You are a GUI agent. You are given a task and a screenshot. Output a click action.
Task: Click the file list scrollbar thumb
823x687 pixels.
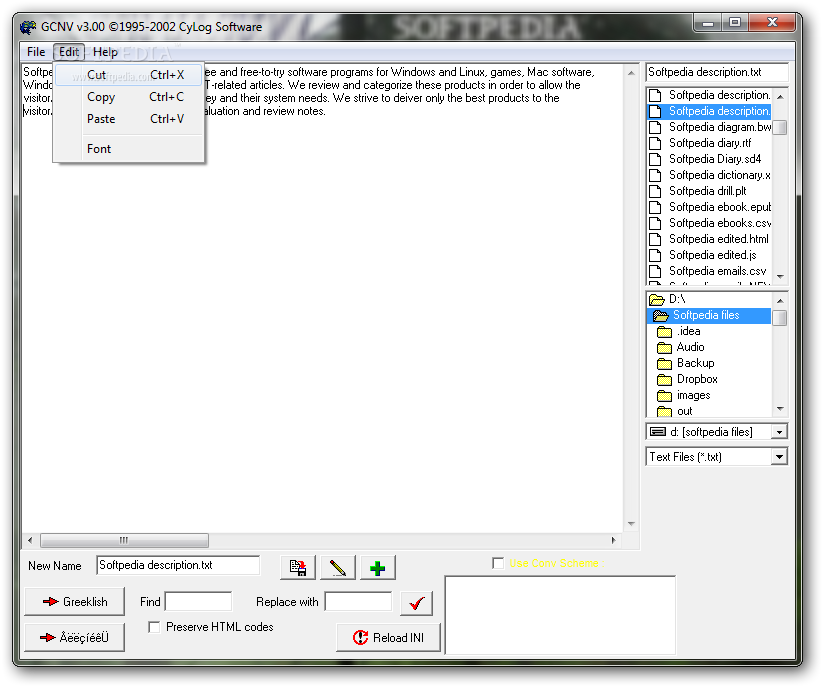point(780,128)
